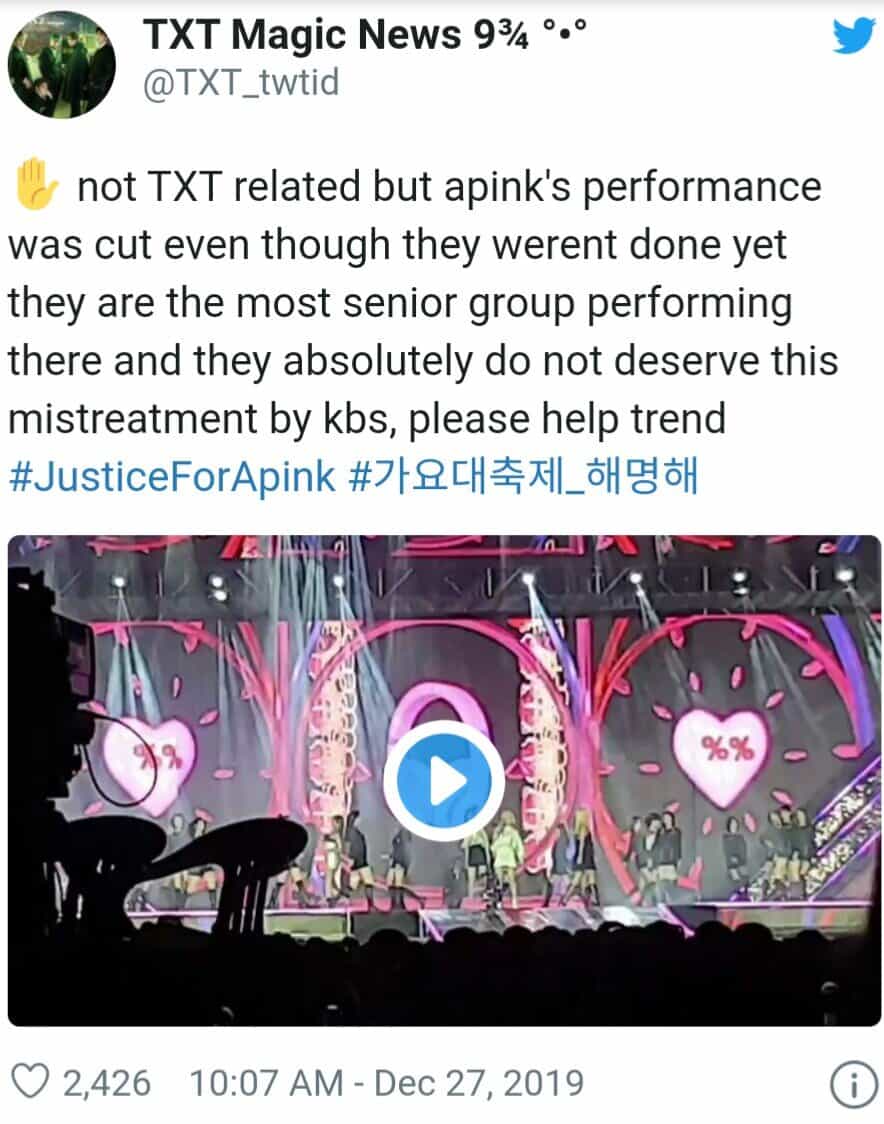884x1124 pixels.
Task: Click the Twitter bird logo
Action: (854, 36)
